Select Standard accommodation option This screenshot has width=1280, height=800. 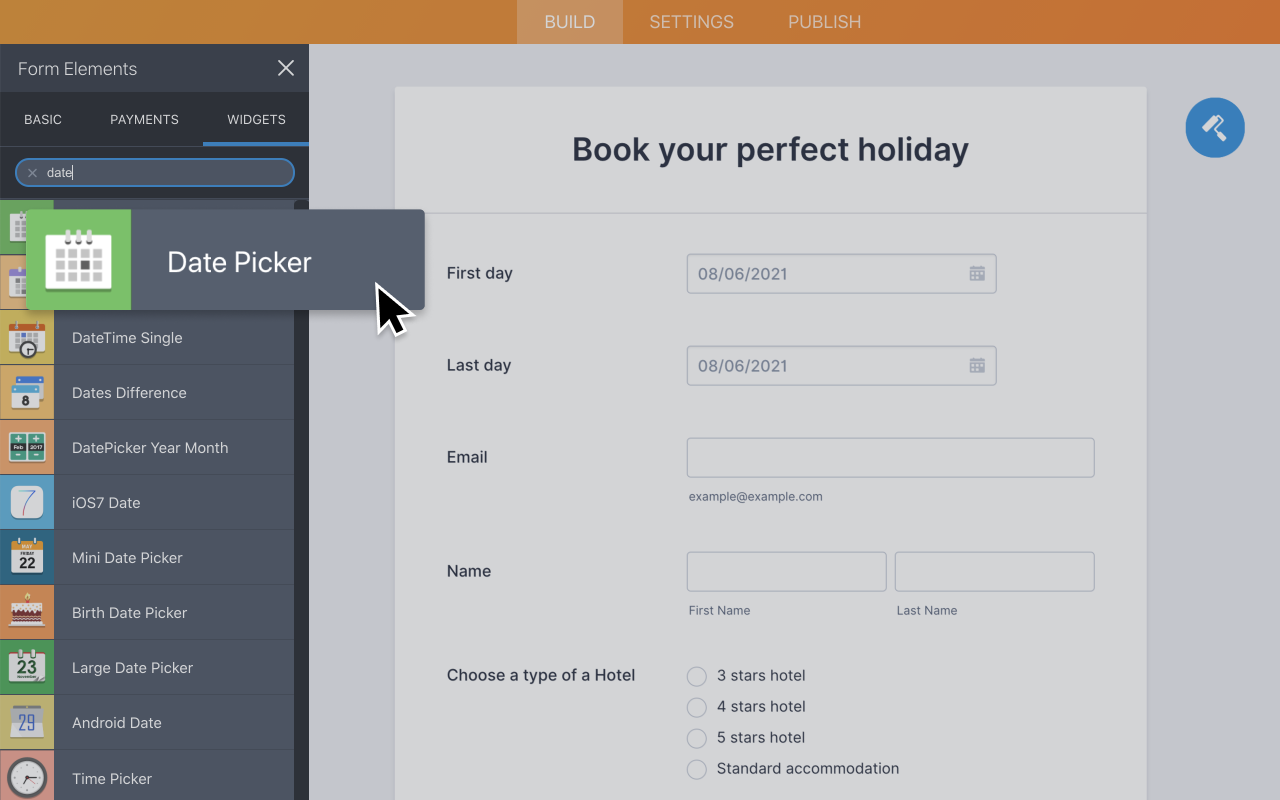point(696,769)
